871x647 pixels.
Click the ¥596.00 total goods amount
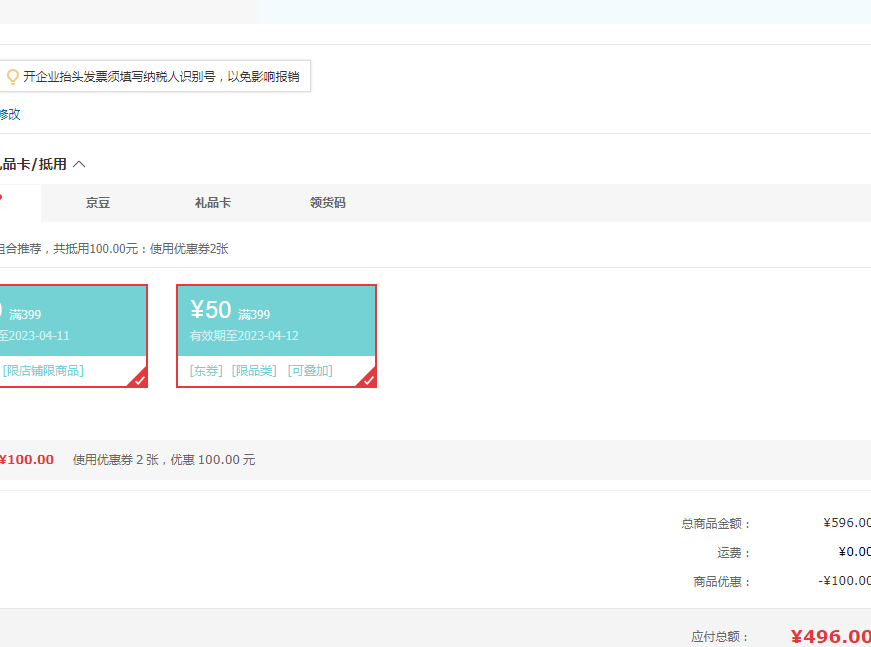pos(847,523)
